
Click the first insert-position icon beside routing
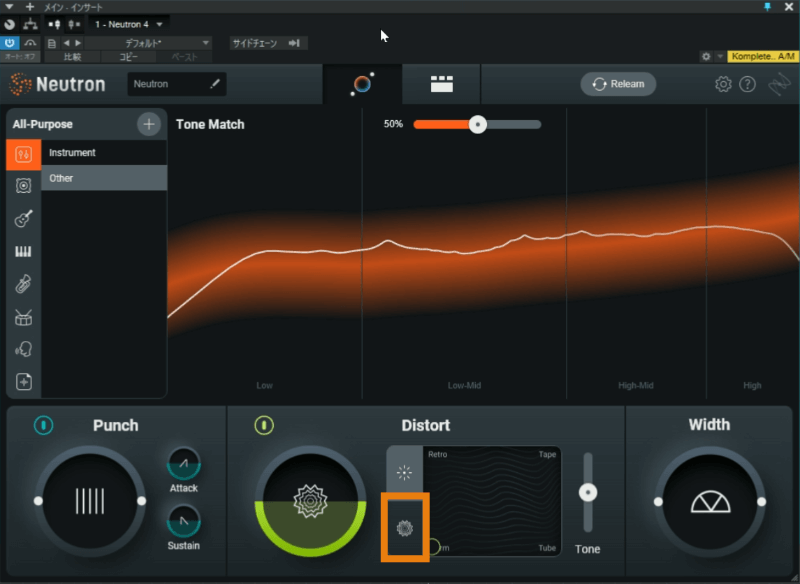point(54,24)
